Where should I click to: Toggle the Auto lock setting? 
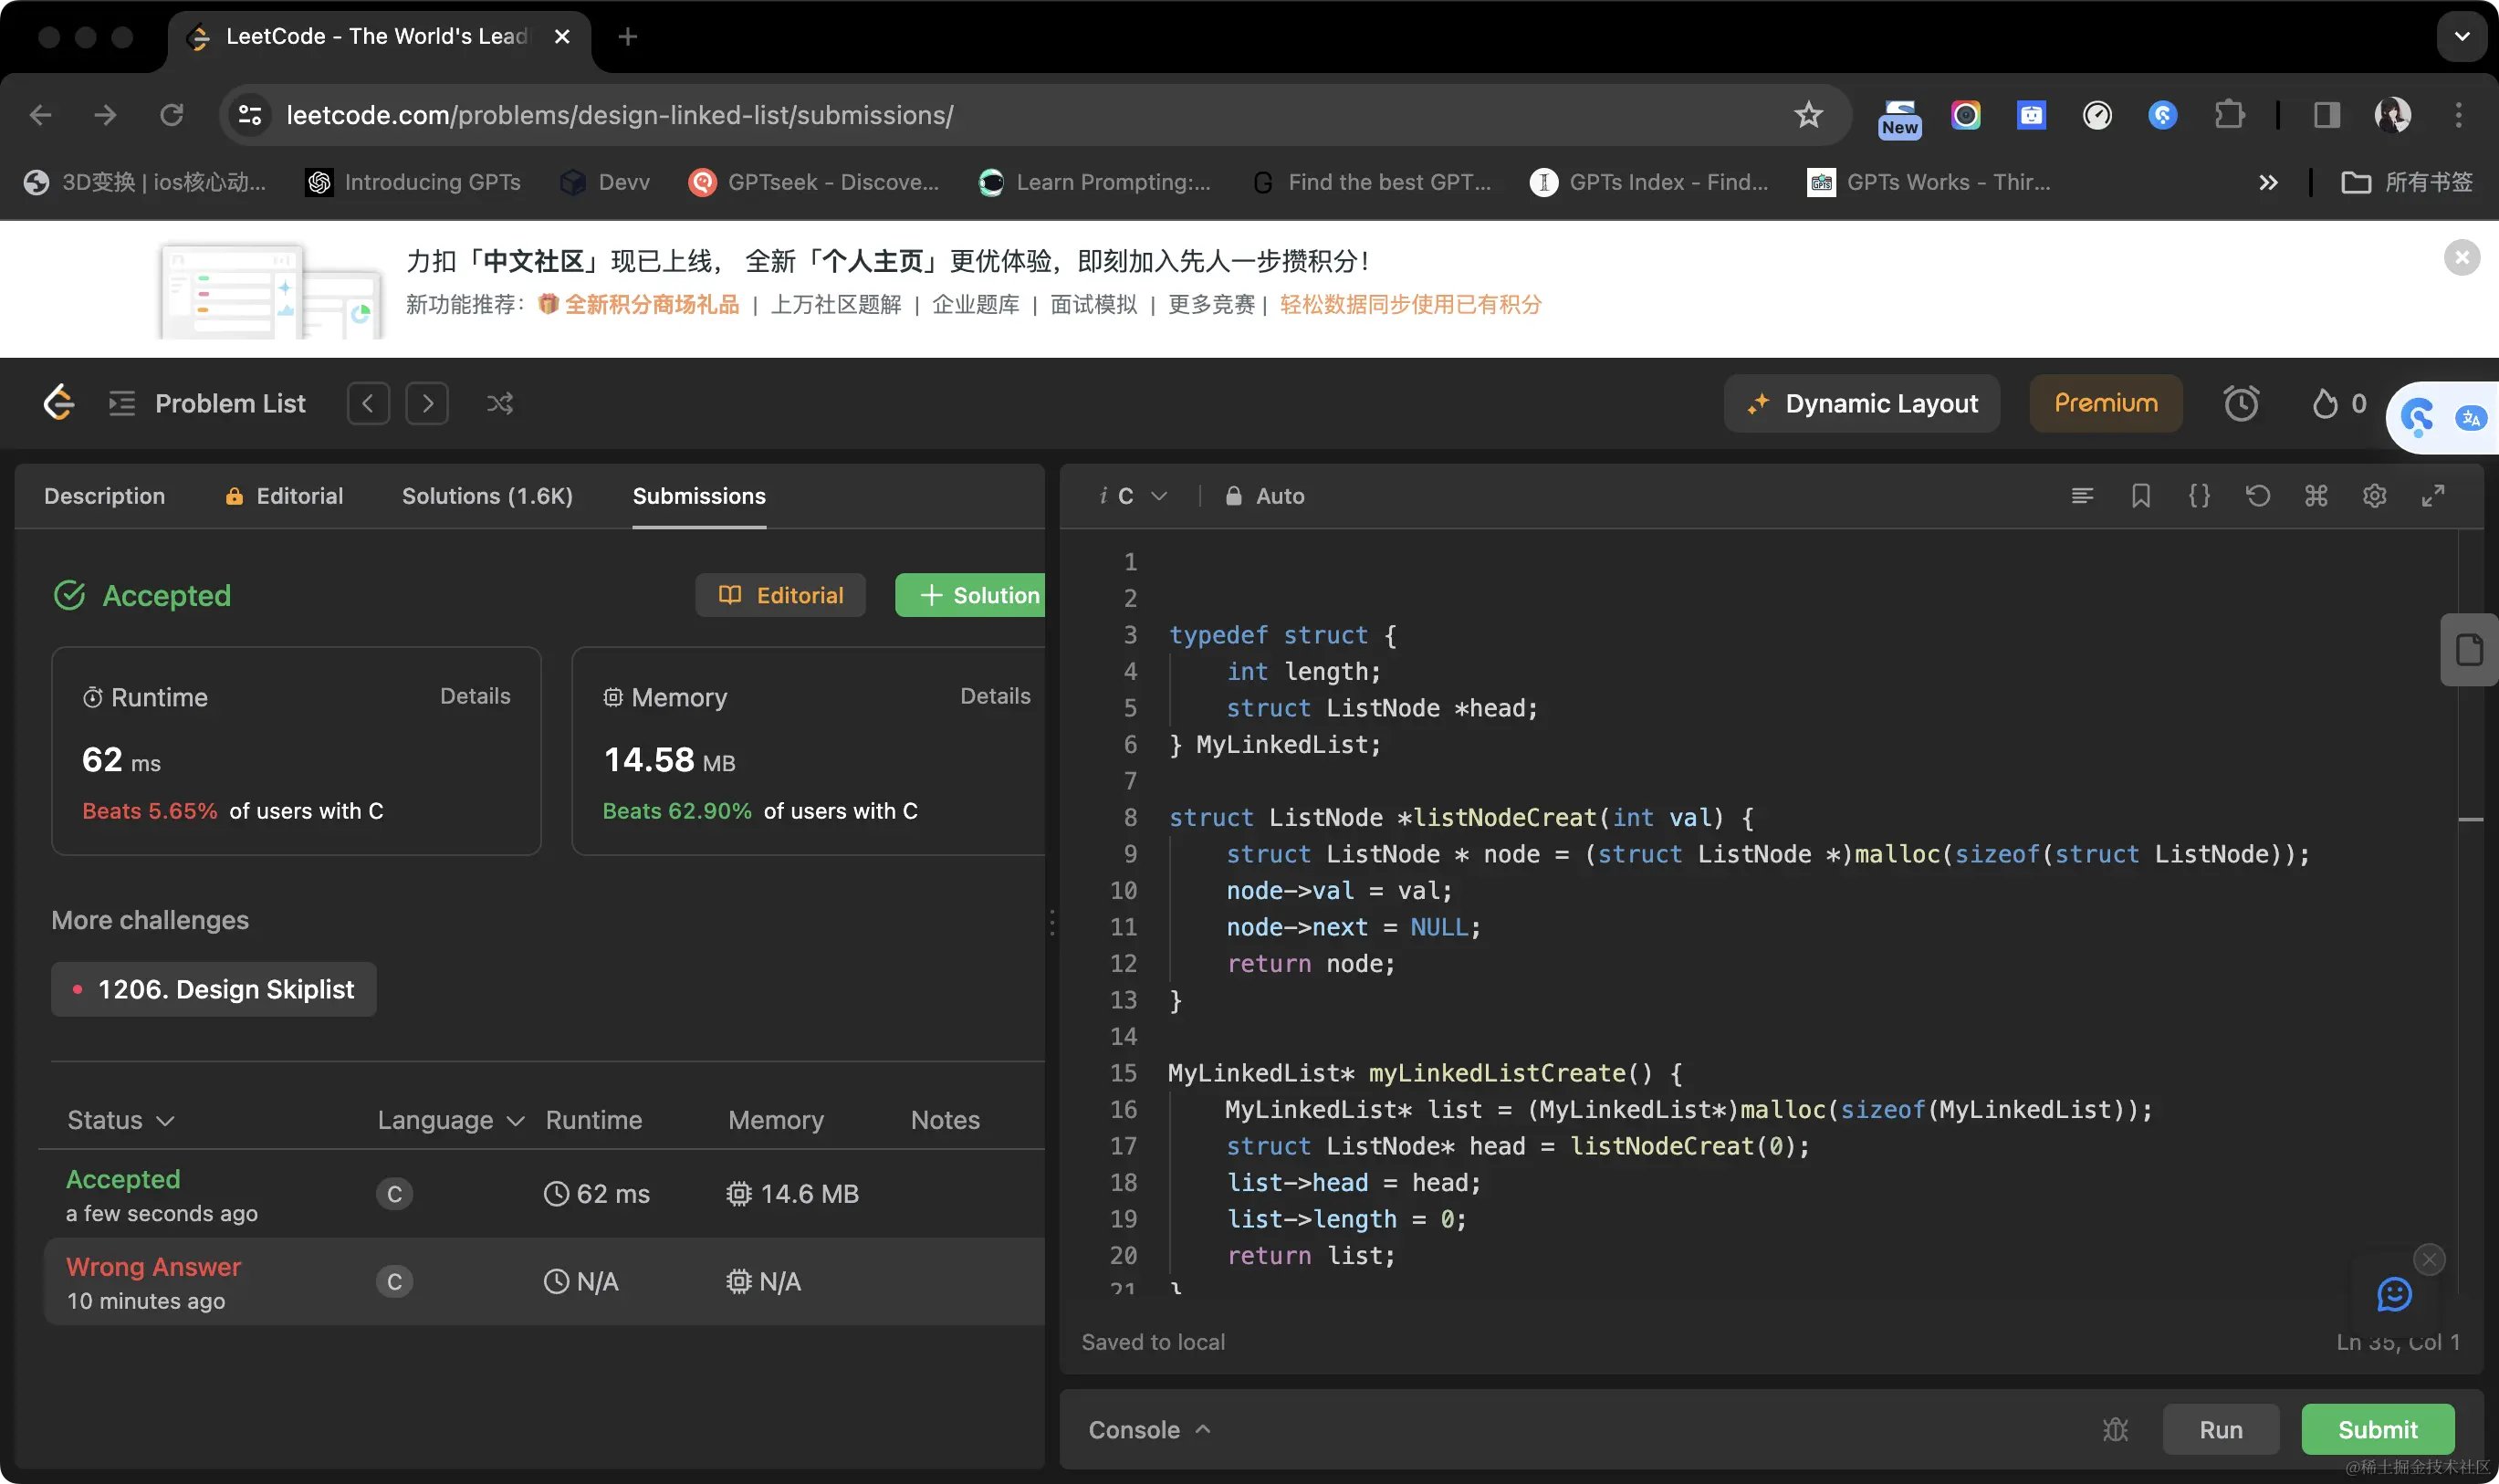pyautogui.click(x=1265, y=496)
